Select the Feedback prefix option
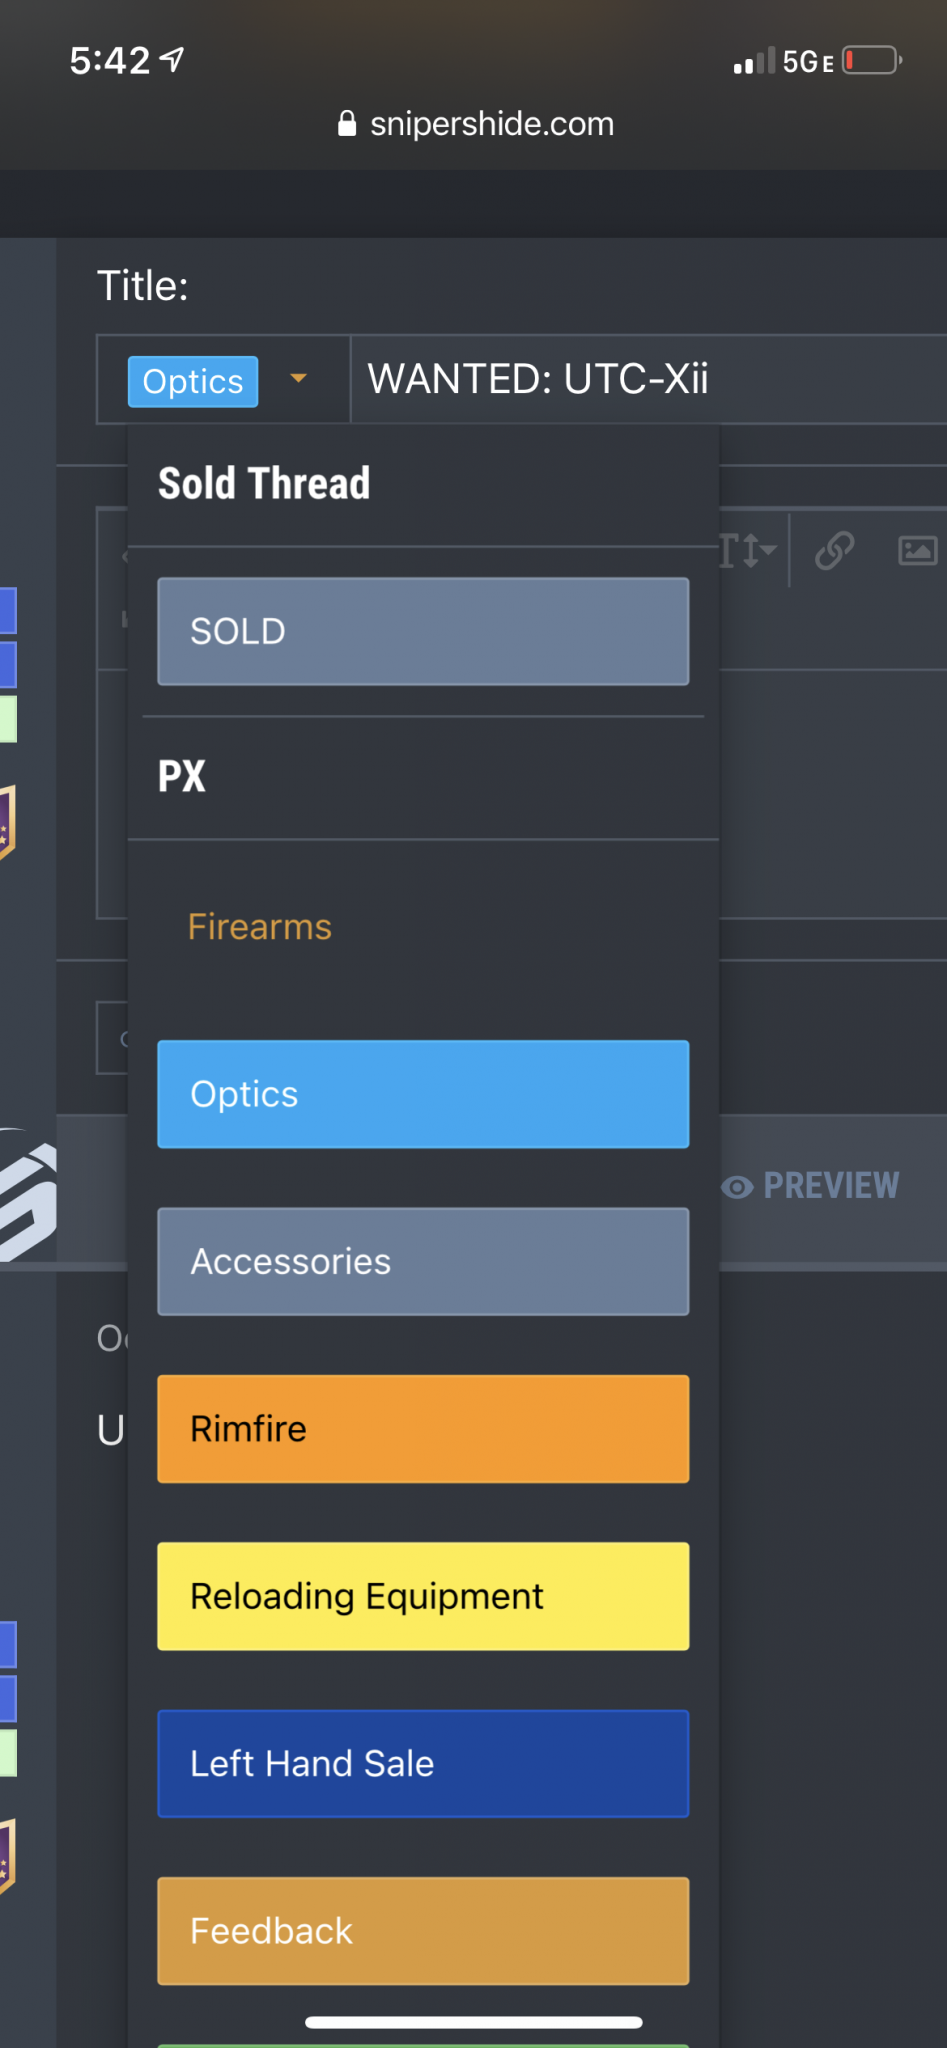Viewport: 947px width, 2048px height. coord(423,1931)
